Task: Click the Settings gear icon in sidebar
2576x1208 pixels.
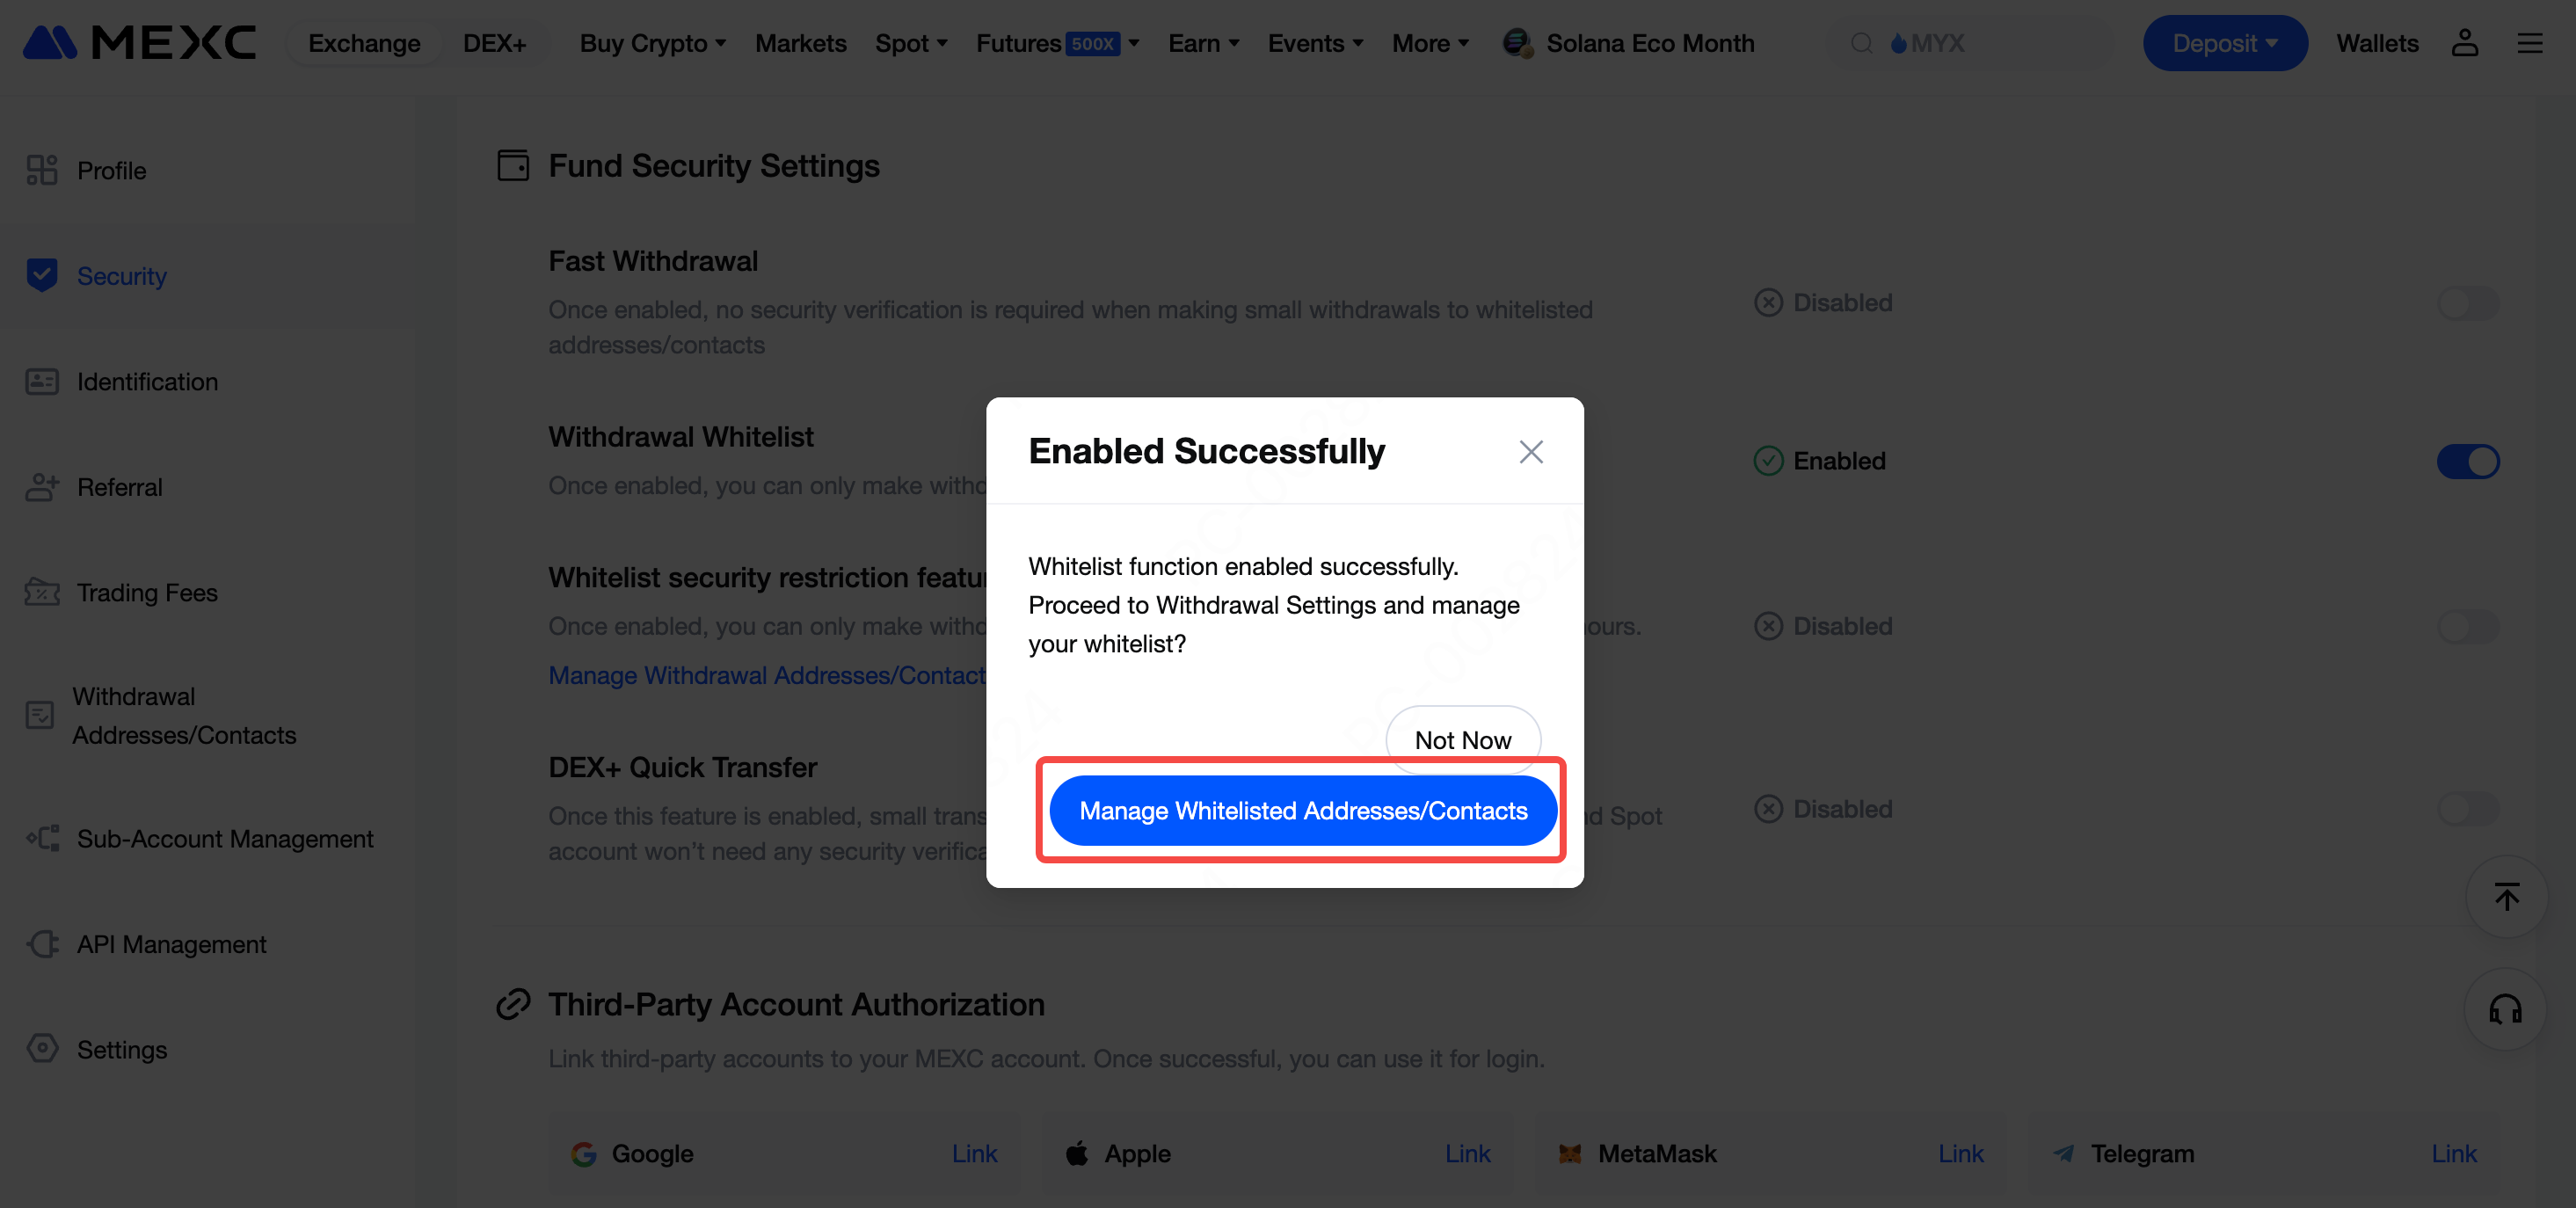Action: 42,1048
